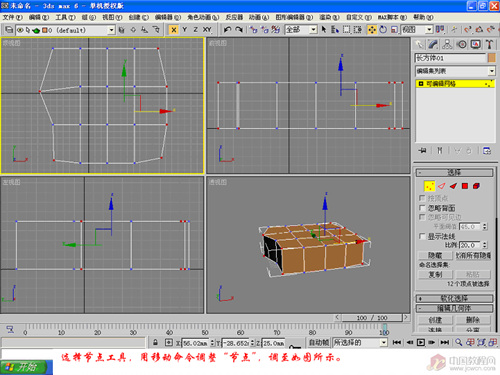Expand the modifier list dropdown

click(x=492, y=71)
